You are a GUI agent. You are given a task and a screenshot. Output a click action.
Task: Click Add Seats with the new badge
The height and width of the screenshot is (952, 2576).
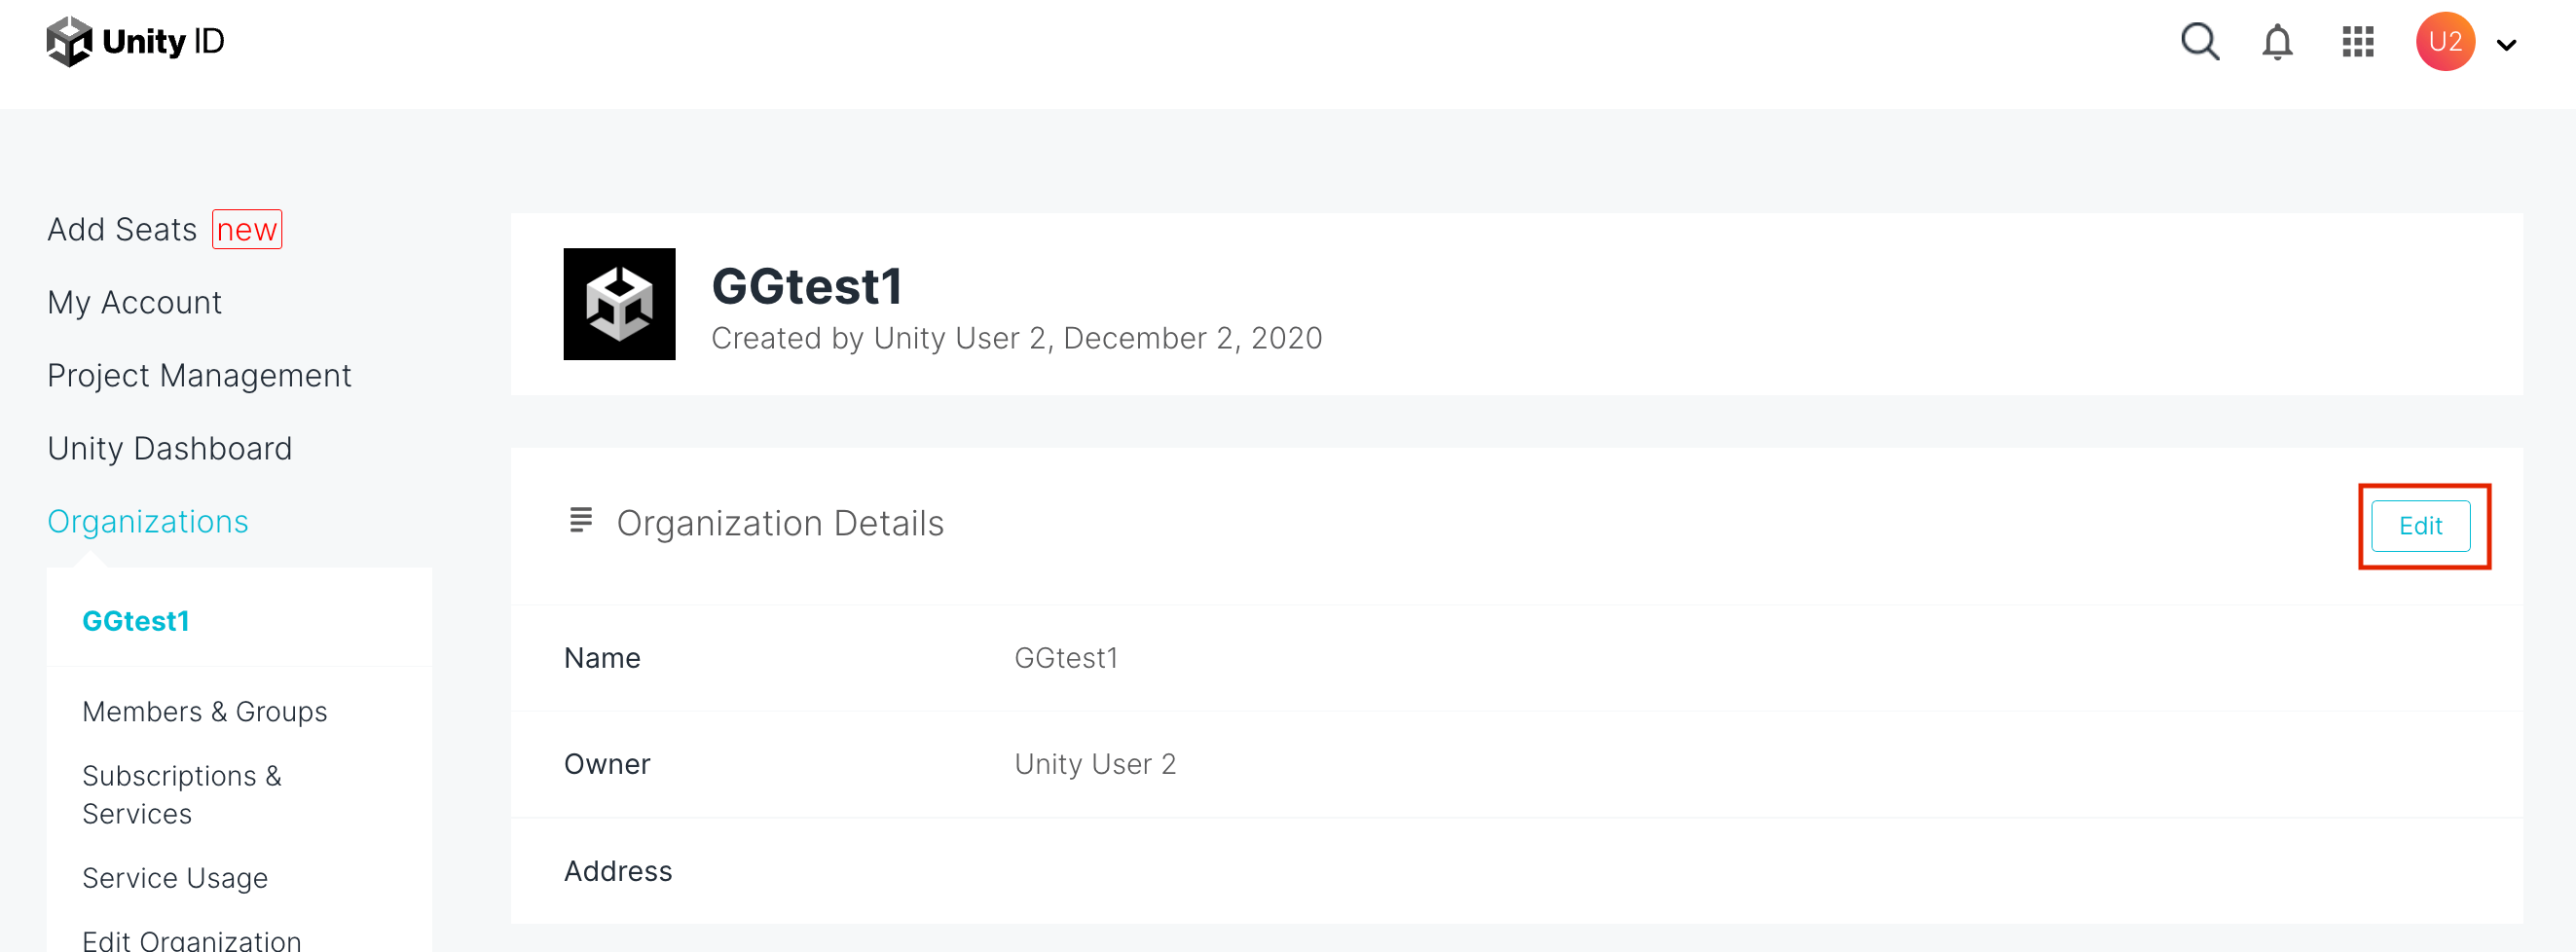click(121, 228)
